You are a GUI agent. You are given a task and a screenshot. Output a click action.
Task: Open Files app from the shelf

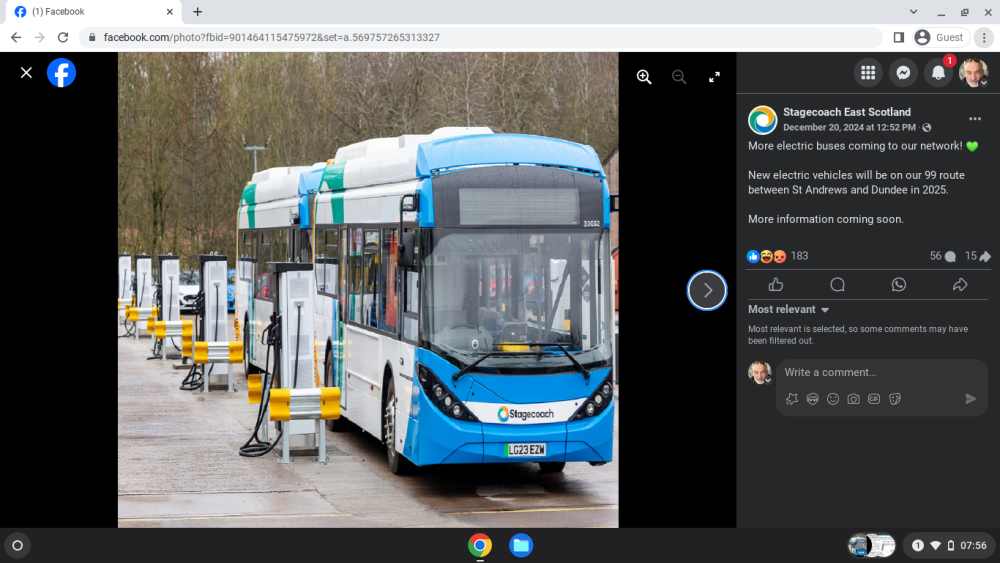tap(521, 546)
